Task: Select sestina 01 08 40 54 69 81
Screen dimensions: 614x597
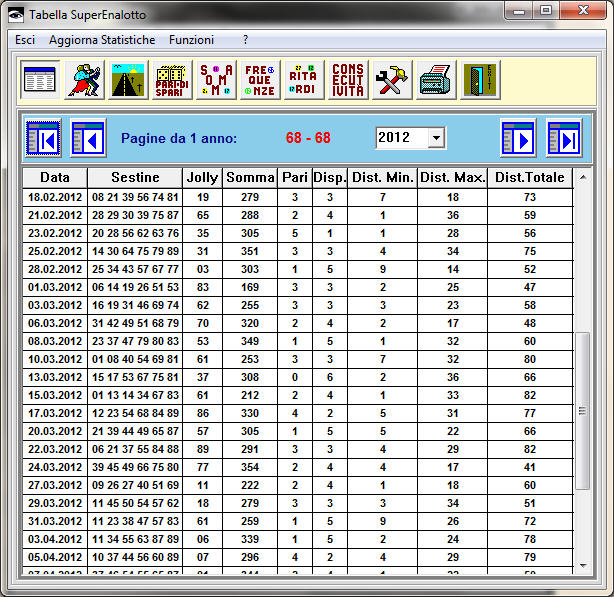Action: (135, 359)
